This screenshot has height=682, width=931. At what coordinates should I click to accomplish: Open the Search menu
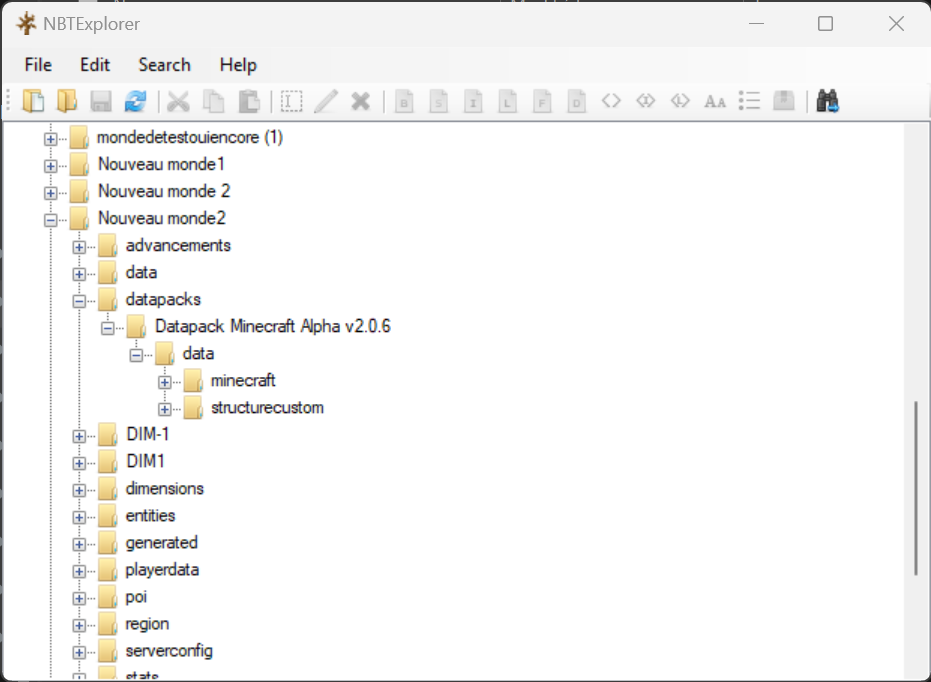[x=164, y=65]
